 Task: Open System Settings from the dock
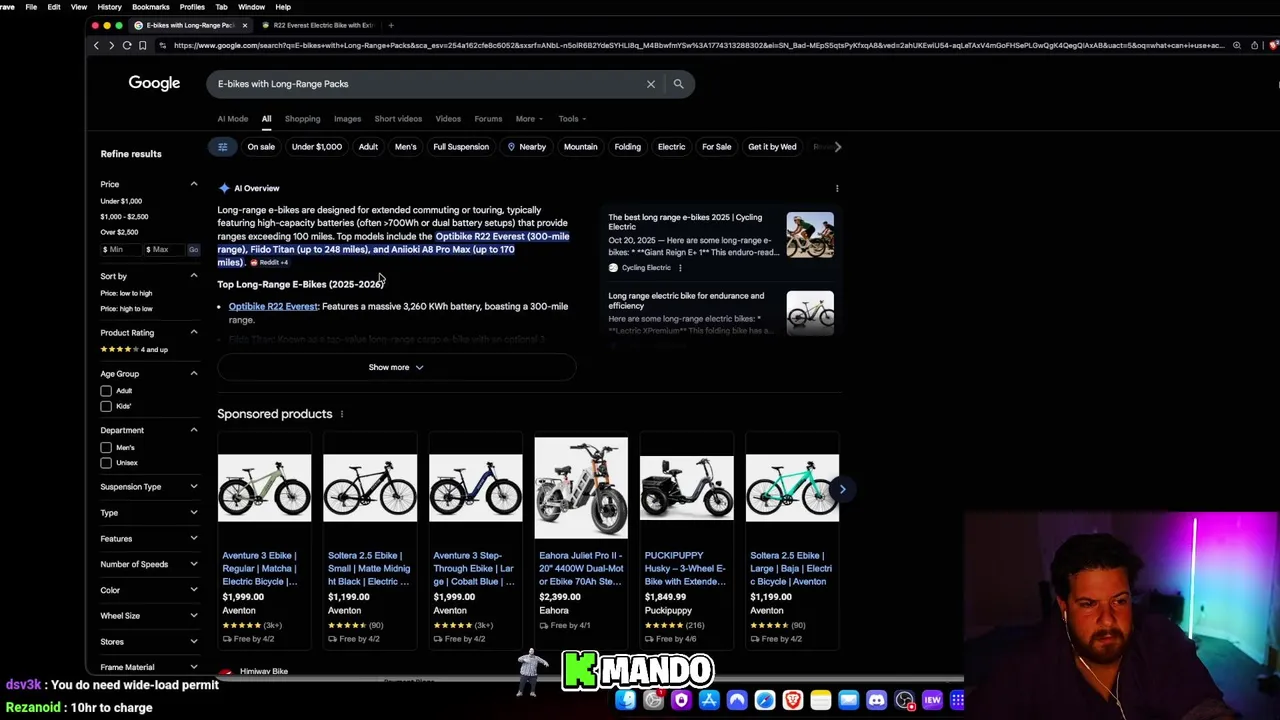click(x=653, y=700)
